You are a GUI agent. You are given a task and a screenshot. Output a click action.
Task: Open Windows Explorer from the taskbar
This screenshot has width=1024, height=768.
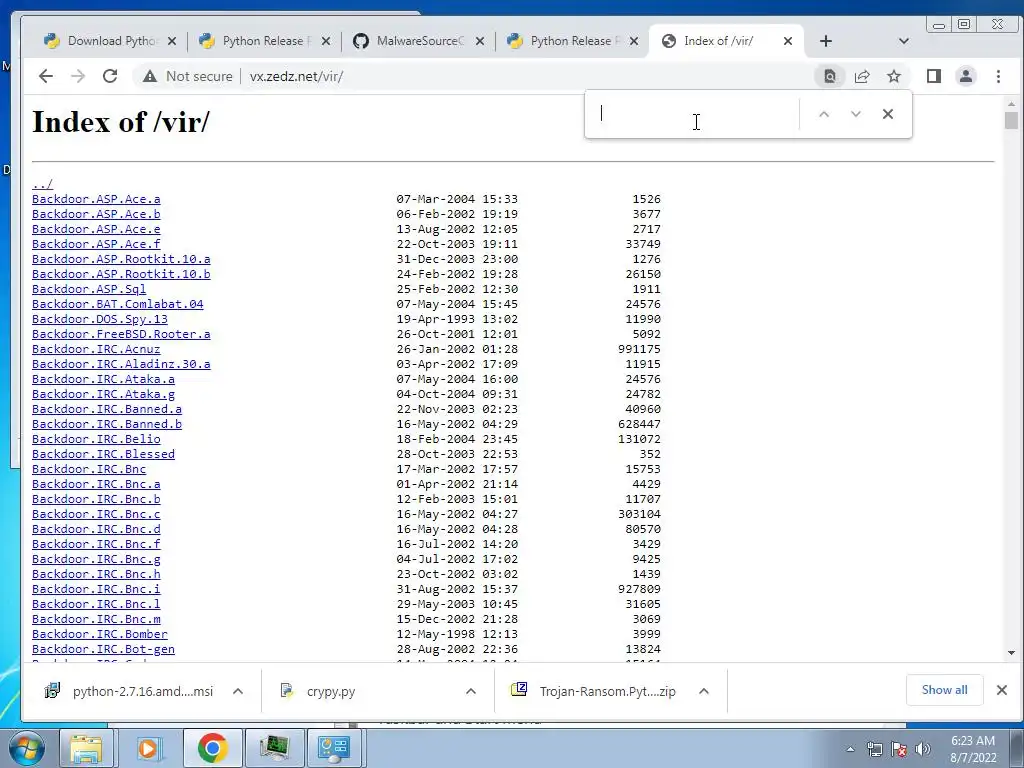coord(86,748)
